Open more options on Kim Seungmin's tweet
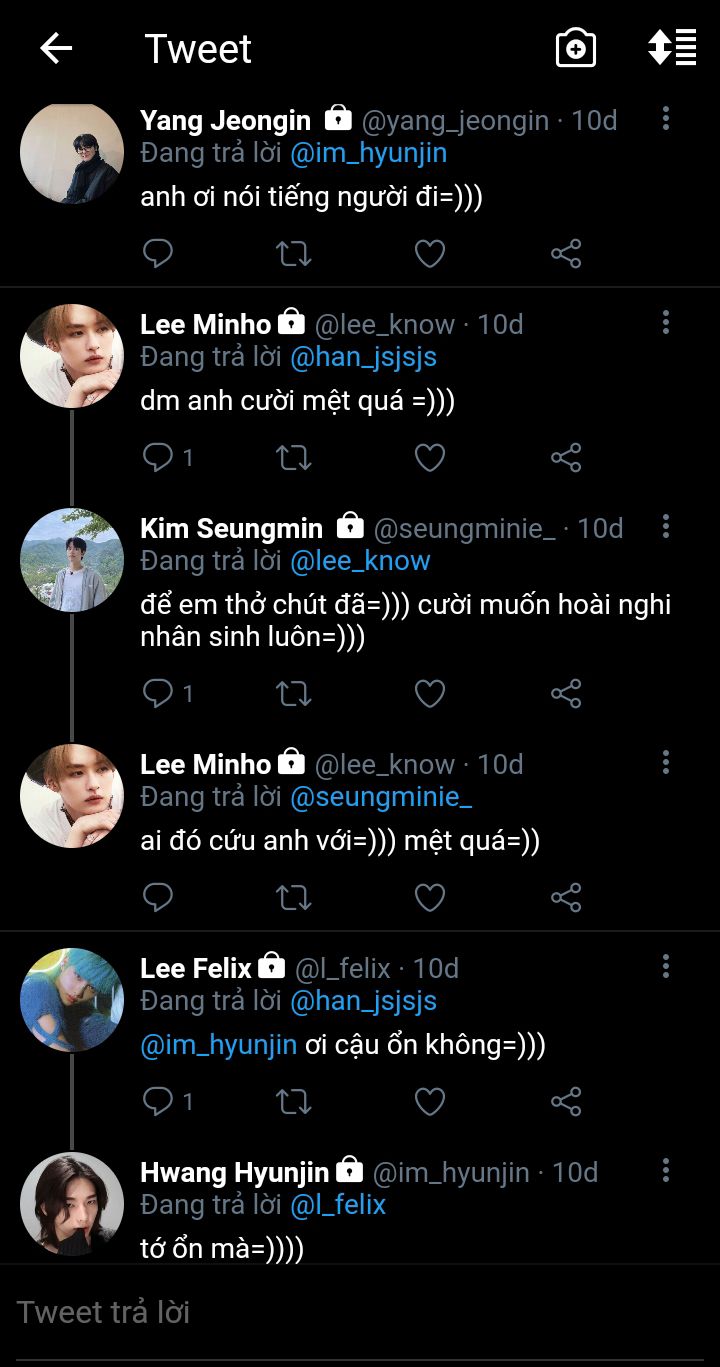 [x=666, y=528]
